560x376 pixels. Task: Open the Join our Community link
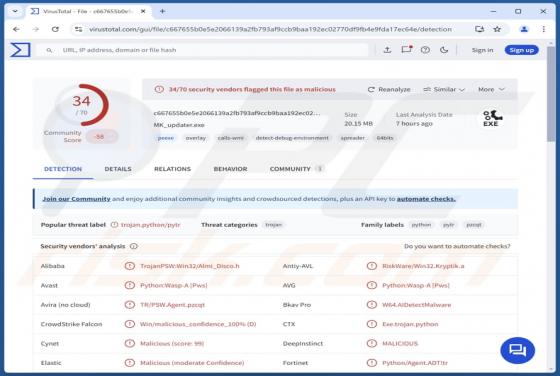tap(76, 199)
